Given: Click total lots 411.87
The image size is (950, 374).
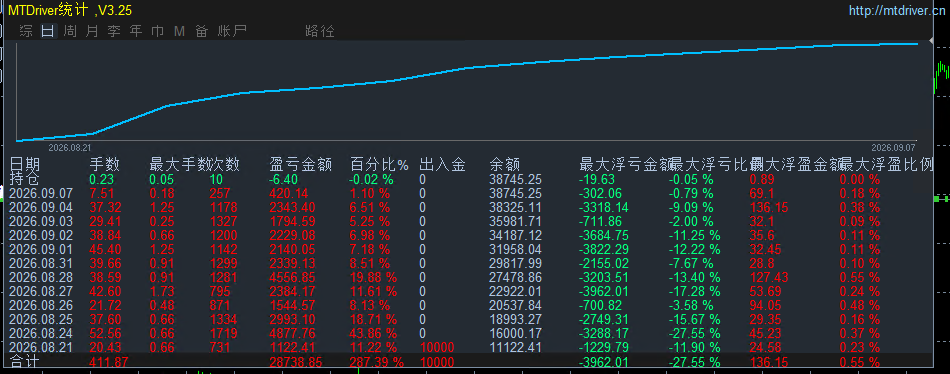Looking at the screenshot, I should point(108,362).
